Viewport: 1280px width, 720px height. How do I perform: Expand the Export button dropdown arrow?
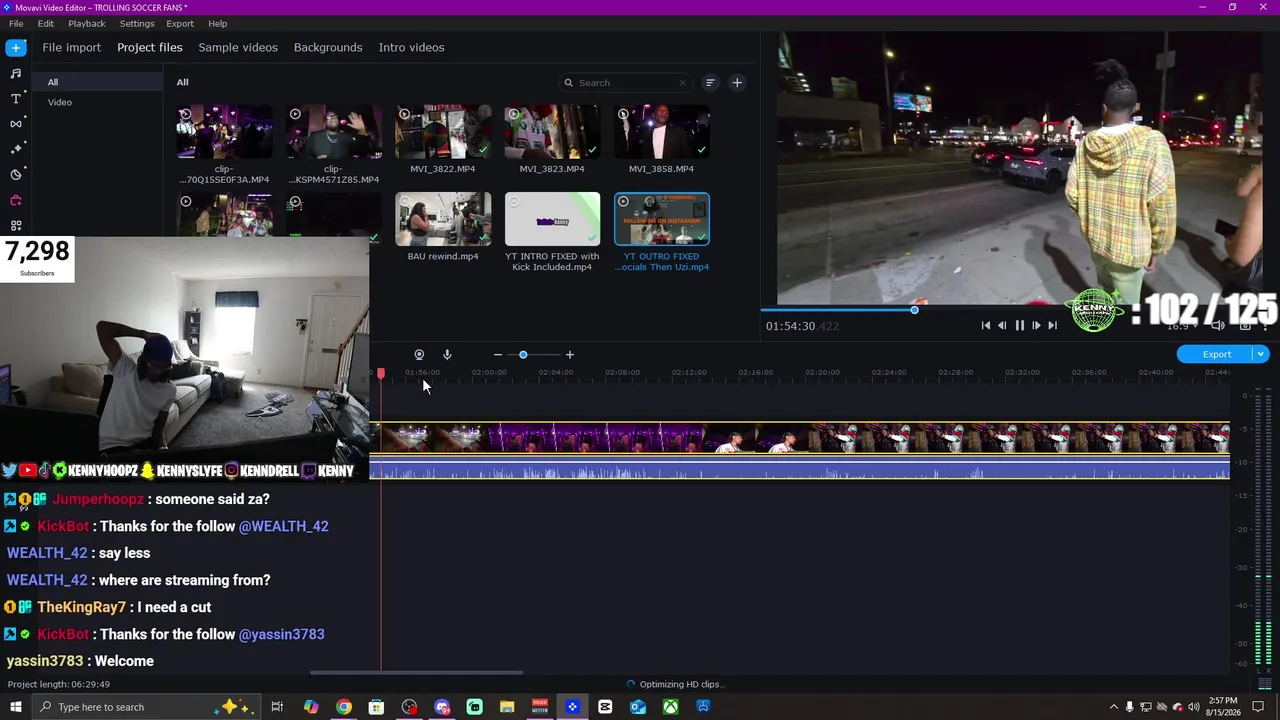point(1261,354)
